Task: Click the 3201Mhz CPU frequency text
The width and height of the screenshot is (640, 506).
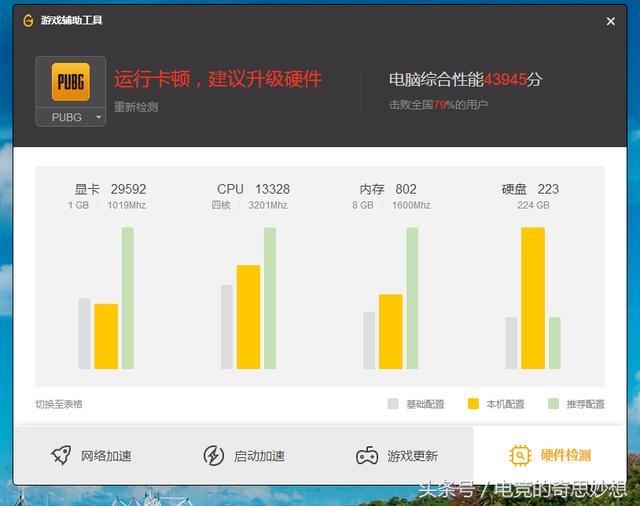Action: [x=268, y=205]
